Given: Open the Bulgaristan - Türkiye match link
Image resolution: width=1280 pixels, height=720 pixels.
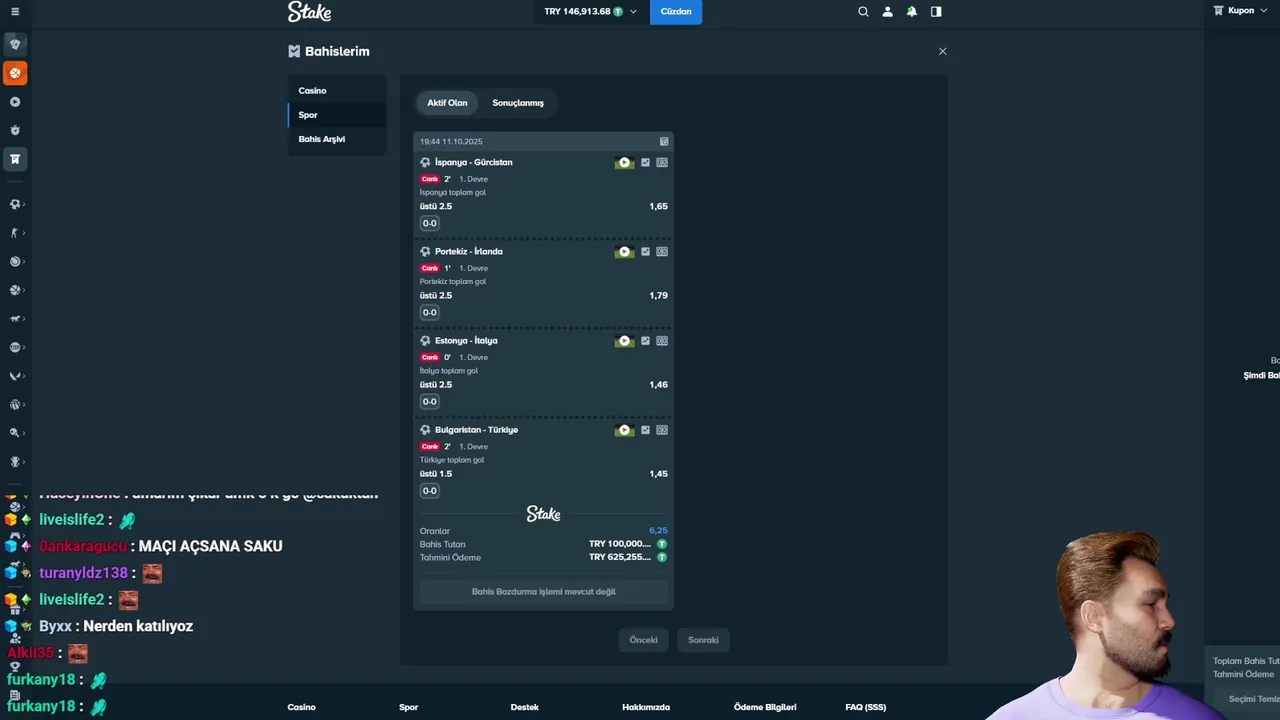Looking at the screenshot, I should click(476, 430).
